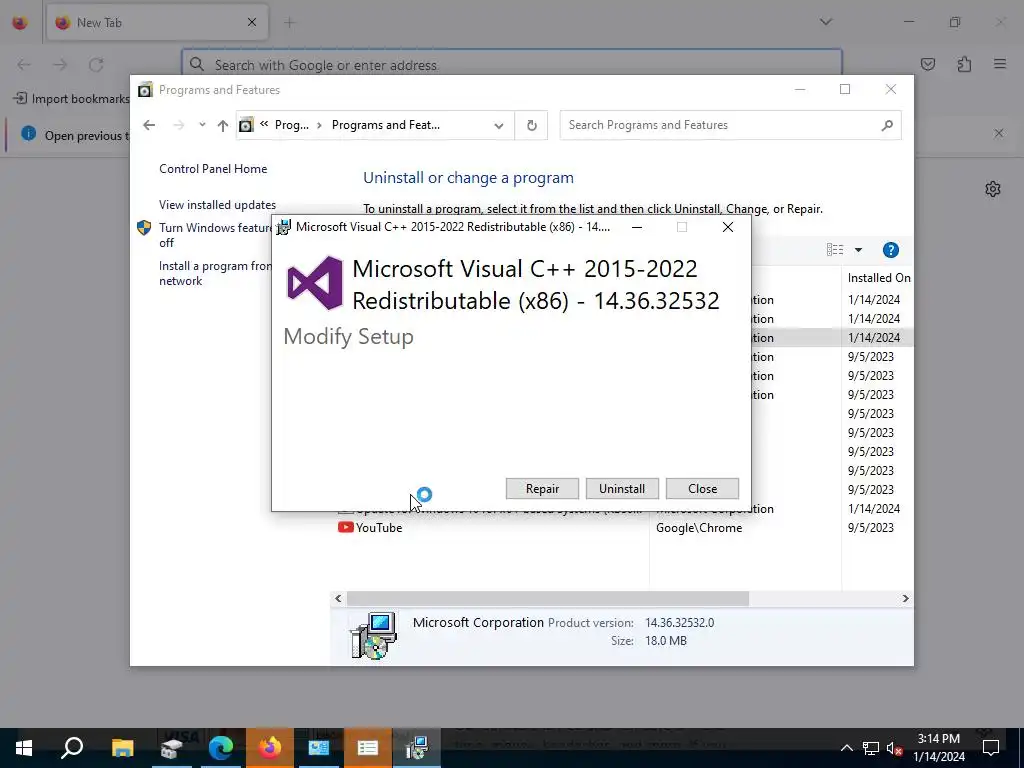Click the shield icon beside Turn Windows features
The height and width of the screenshot is (768, 1024).
click(144, 227)
